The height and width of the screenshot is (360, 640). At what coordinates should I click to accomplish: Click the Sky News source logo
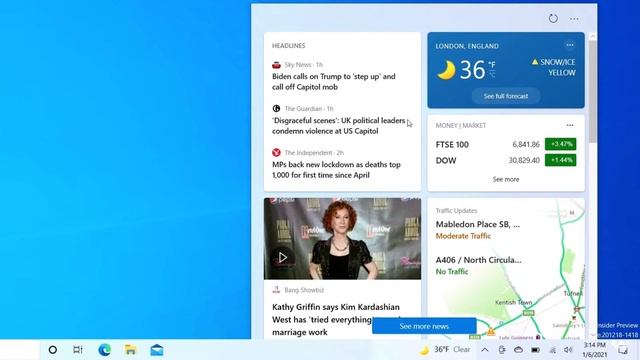pos(276,65)
